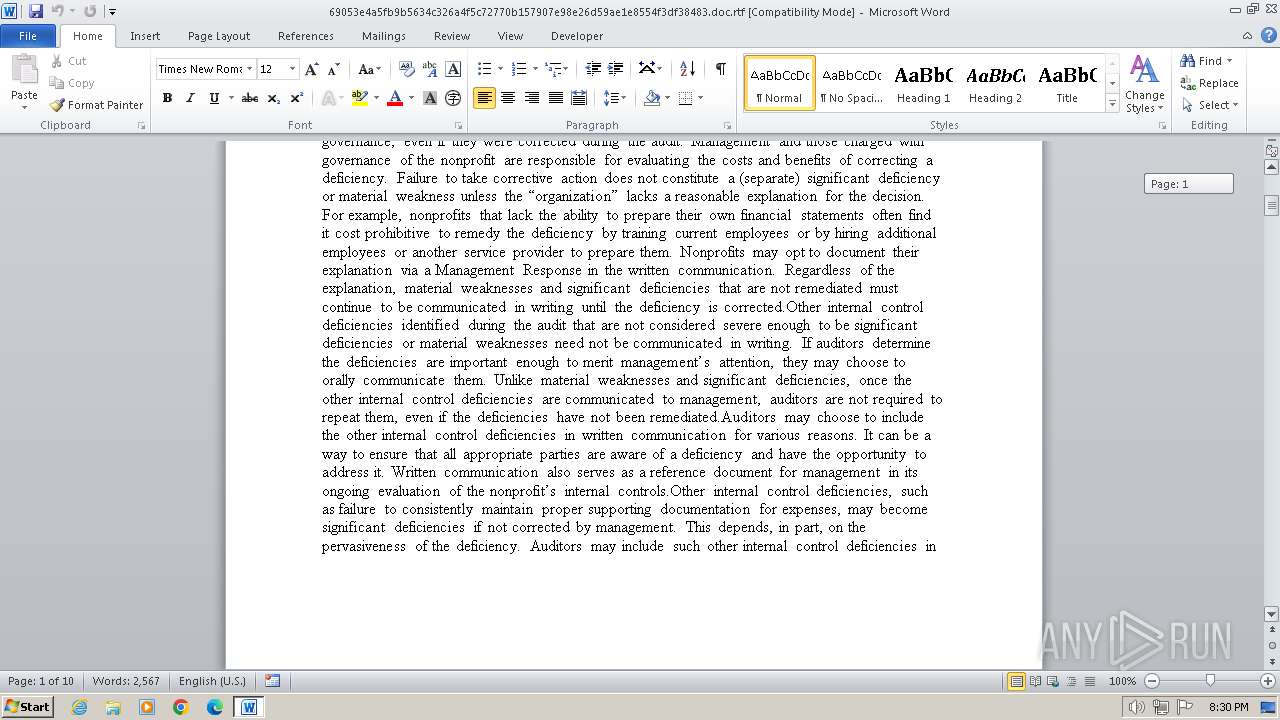1280x720 pixels.
Task: Apply the Normal style
Action: coord(780,83)
